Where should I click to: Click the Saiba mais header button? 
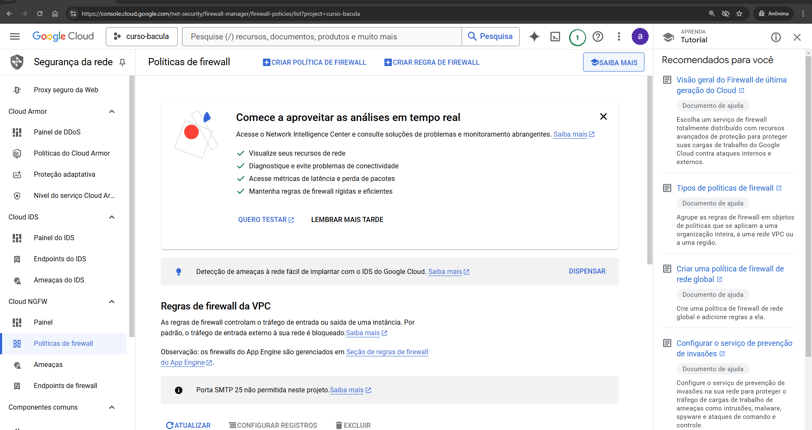pyautogui.click(x=614, y=62)
